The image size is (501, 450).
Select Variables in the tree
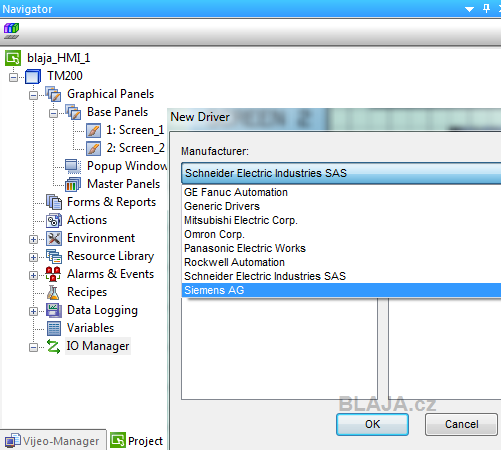click(90, 328)
